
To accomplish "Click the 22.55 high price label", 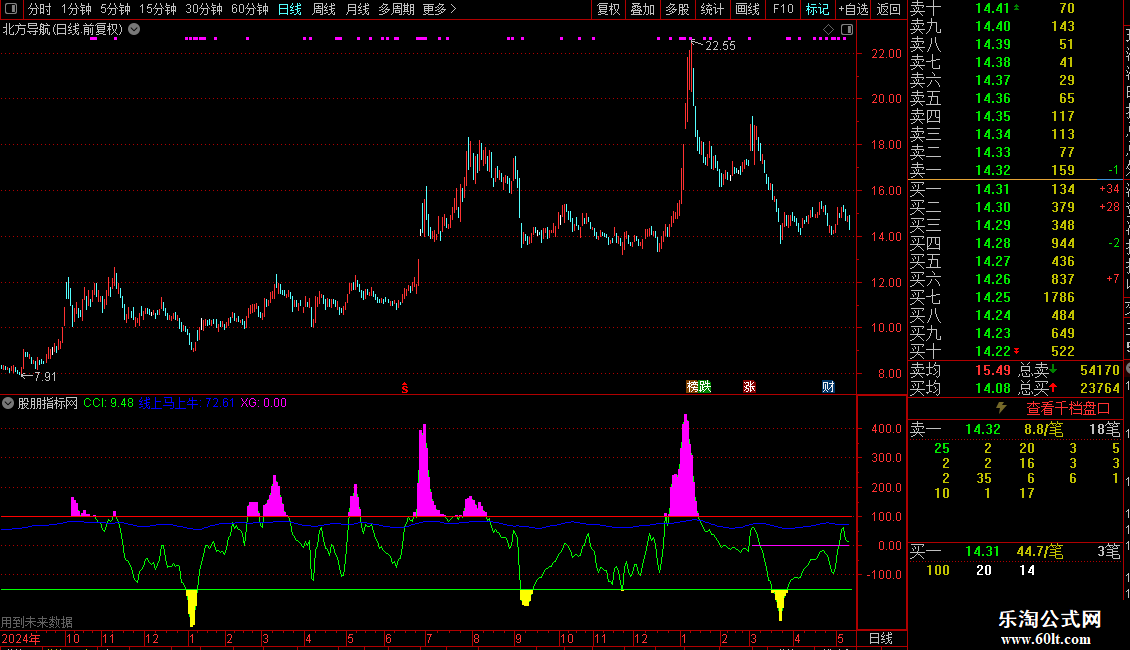I will pyautogui.click(x=720, y=45).
